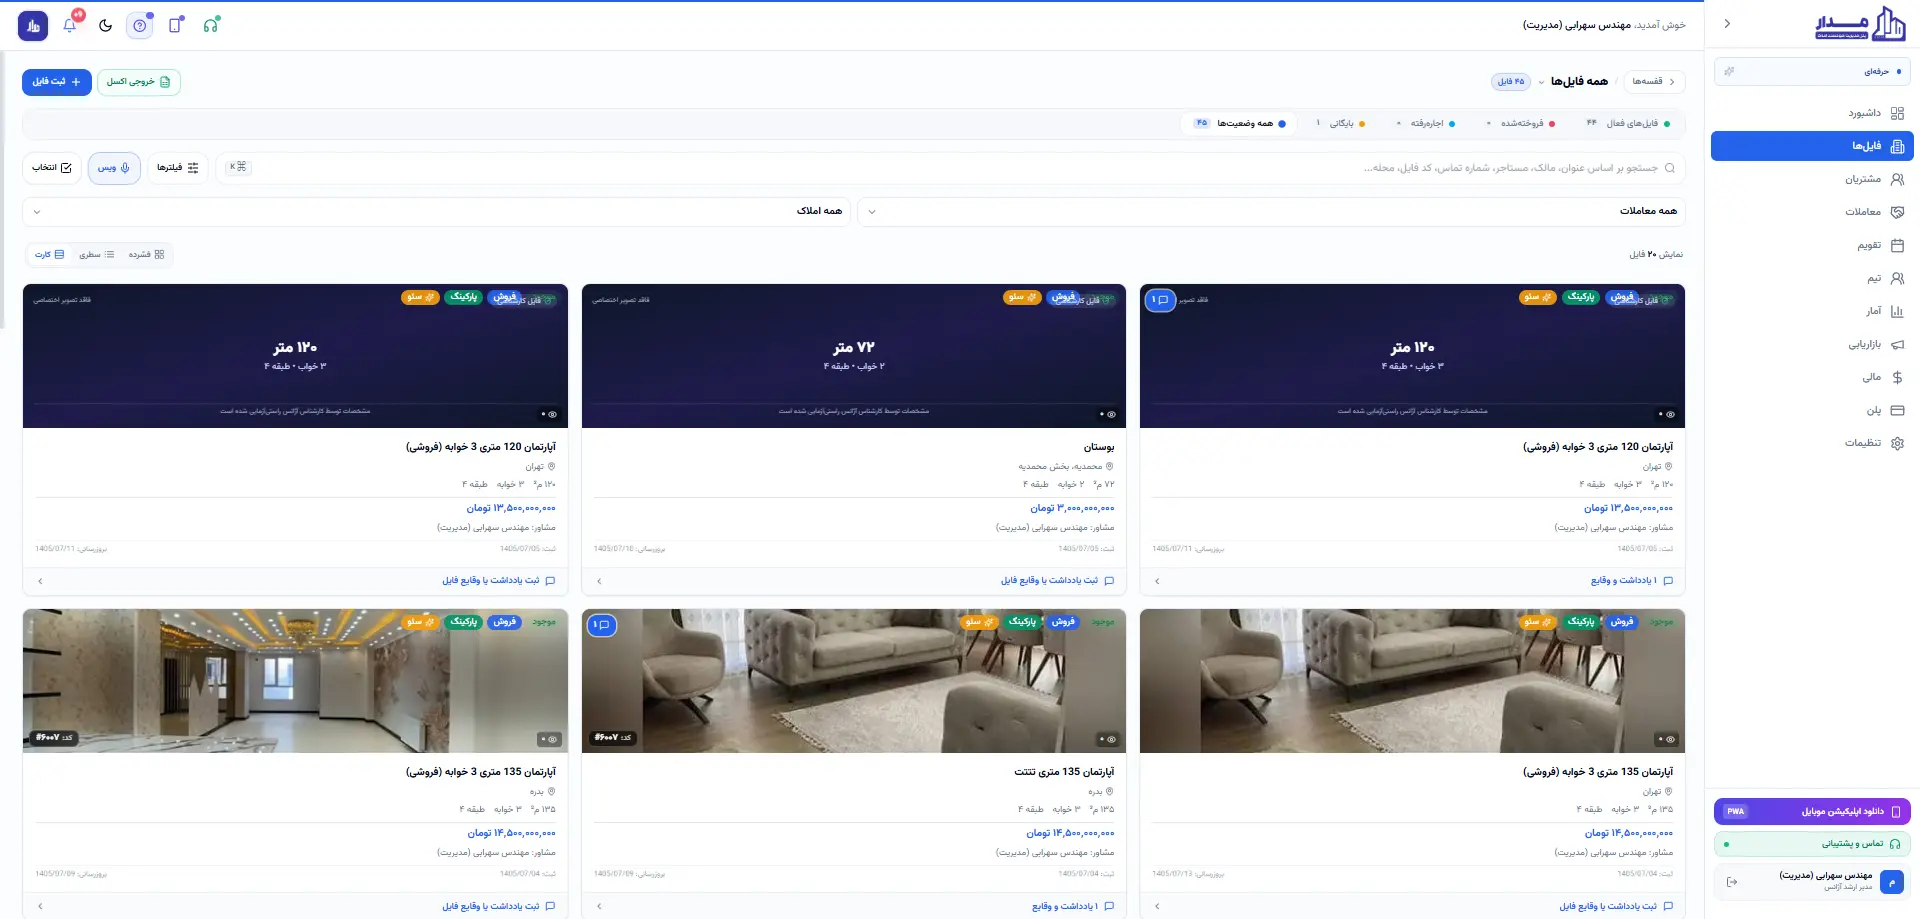The width and height of the screenshot is (1920, 919).
Task: Select the فروخته‌شده status tab
Action: (1521, 124)
